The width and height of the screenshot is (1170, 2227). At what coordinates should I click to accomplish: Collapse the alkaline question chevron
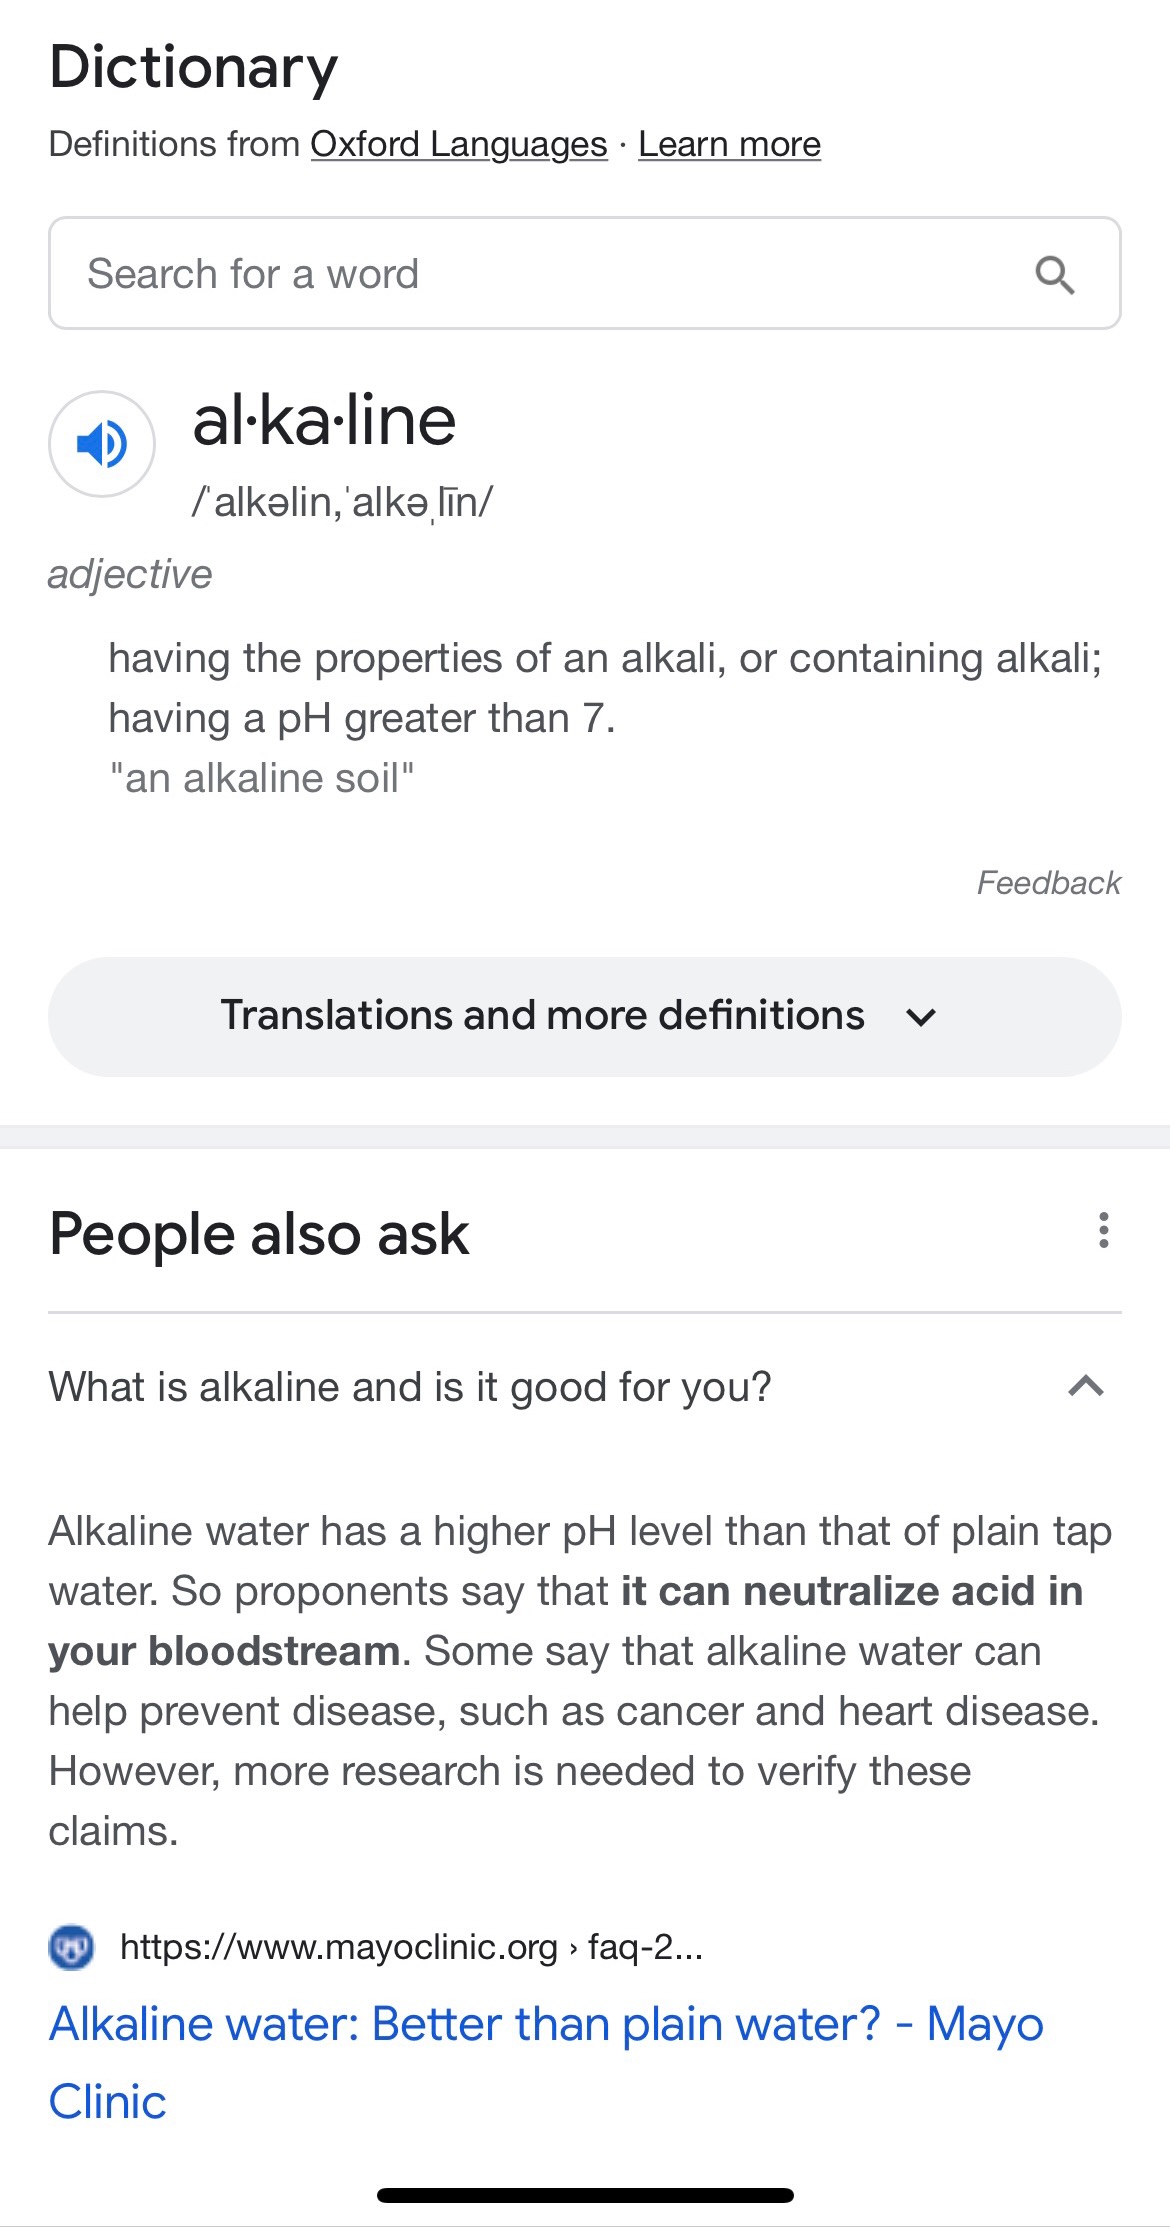click(x=1085, y=1386)
